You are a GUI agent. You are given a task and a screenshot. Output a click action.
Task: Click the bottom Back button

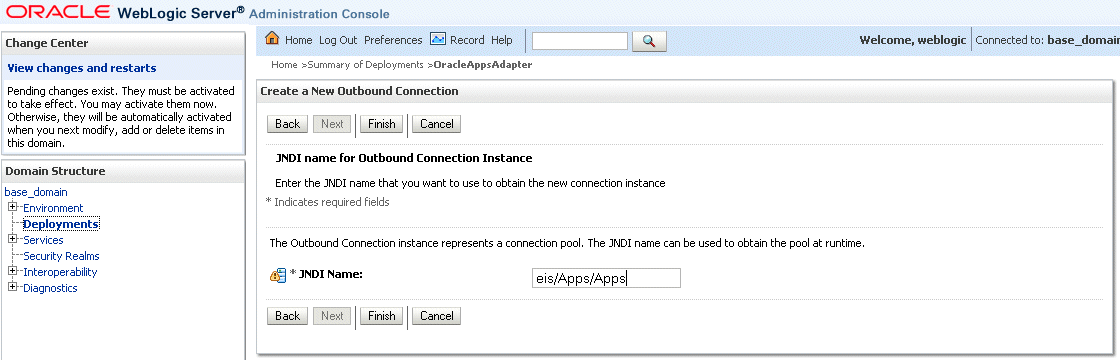click(x=288, y=316)
